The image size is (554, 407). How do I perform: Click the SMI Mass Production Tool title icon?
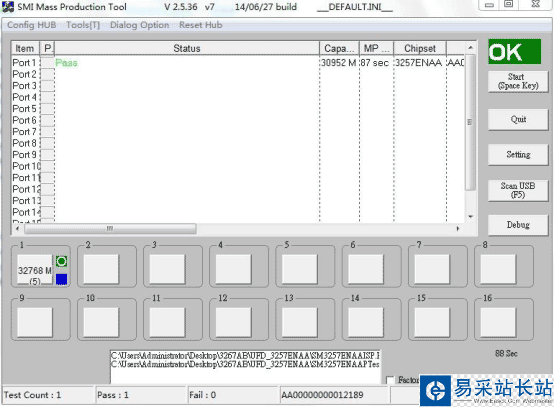tap(8, 7)
